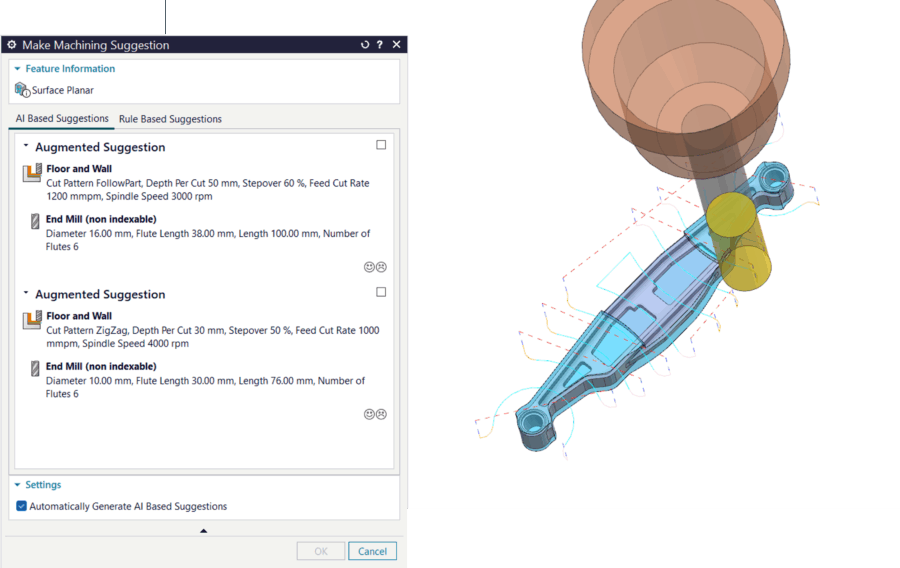The height and width of the screenshot is (568, 900).
Task: Collapse the Feature Information section
Action: [18, 69]
